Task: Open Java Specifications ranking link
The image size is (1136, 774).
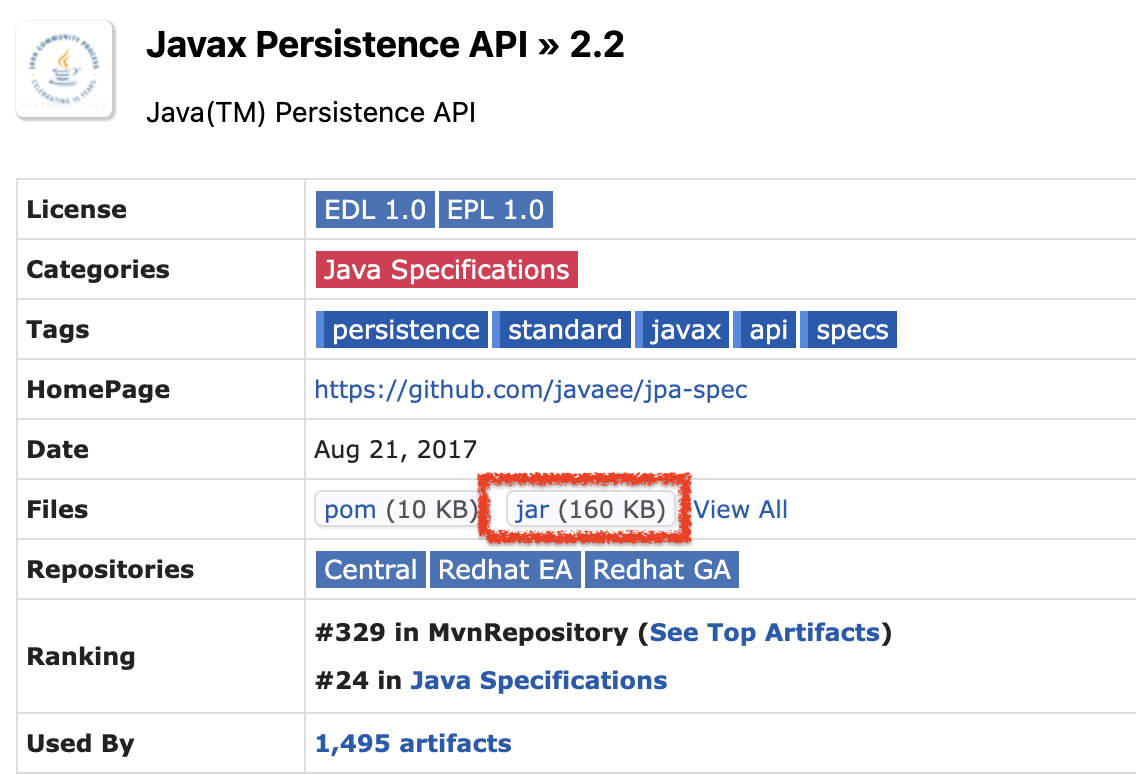Action: pos(538,681)
